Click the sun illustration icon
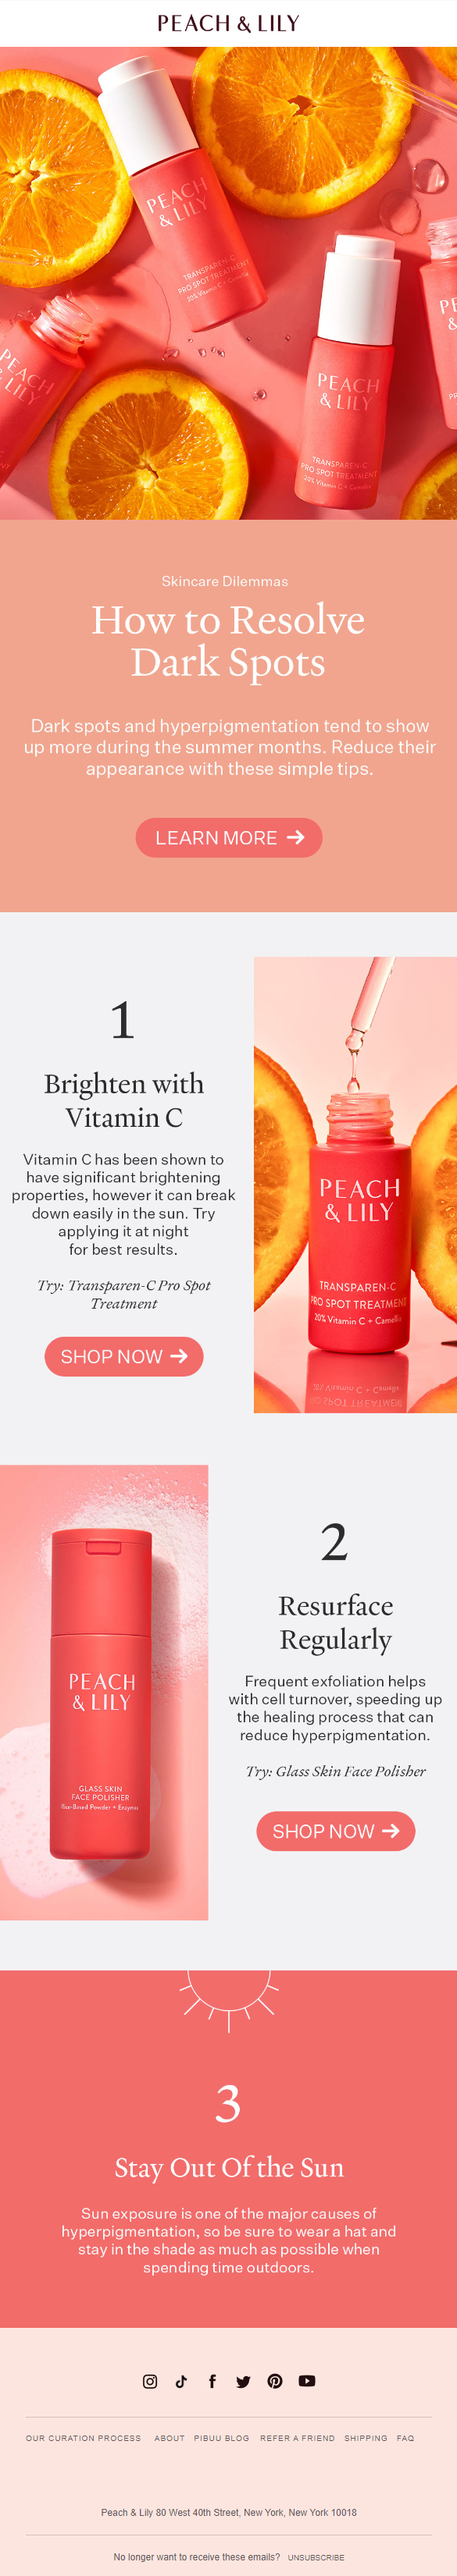The image size is (457, 2576). (x=228, y=1999)
